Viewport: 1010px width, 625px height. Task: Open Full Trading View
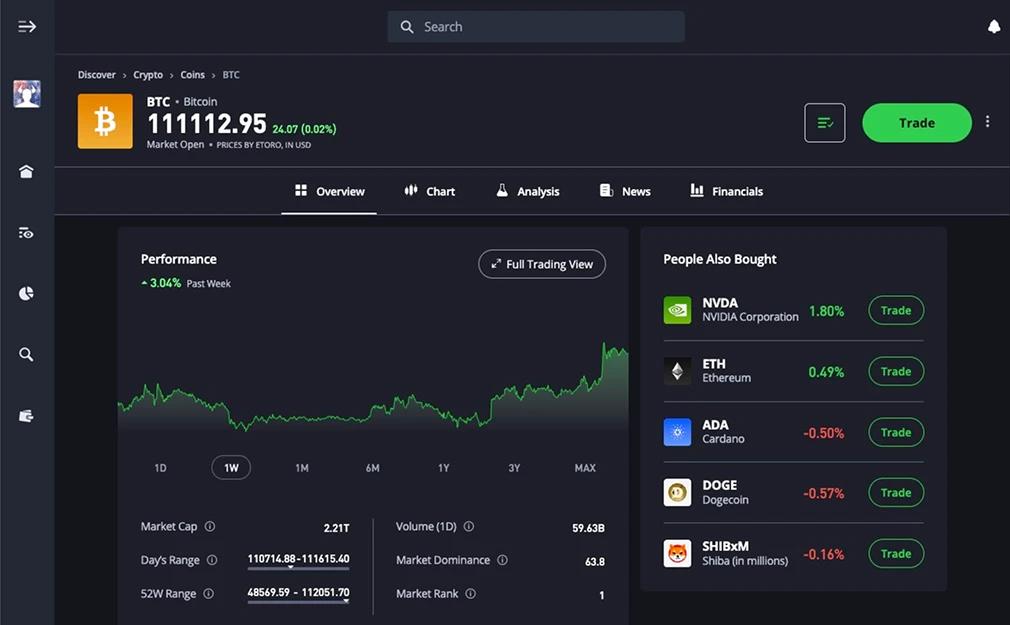point(542,264)
